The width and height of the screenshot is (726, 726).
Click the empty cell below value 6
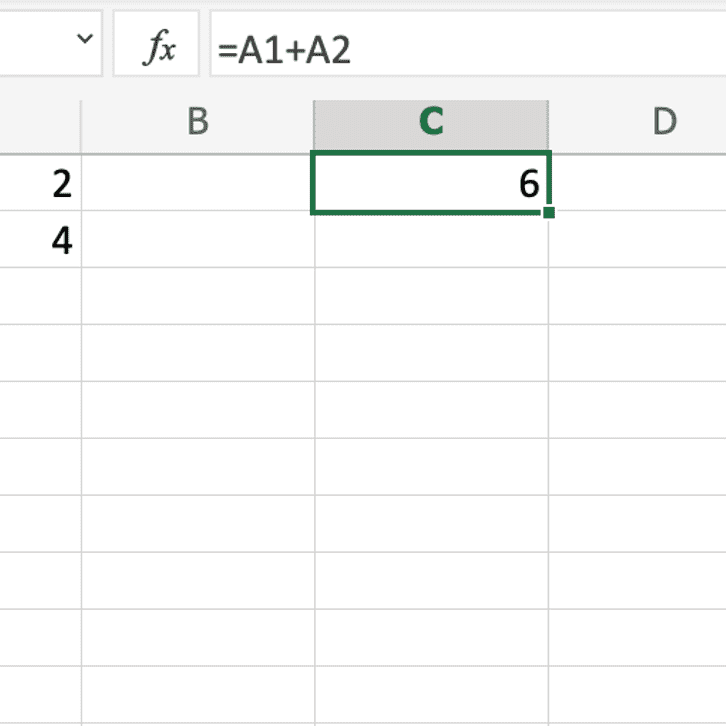point(432,239)
